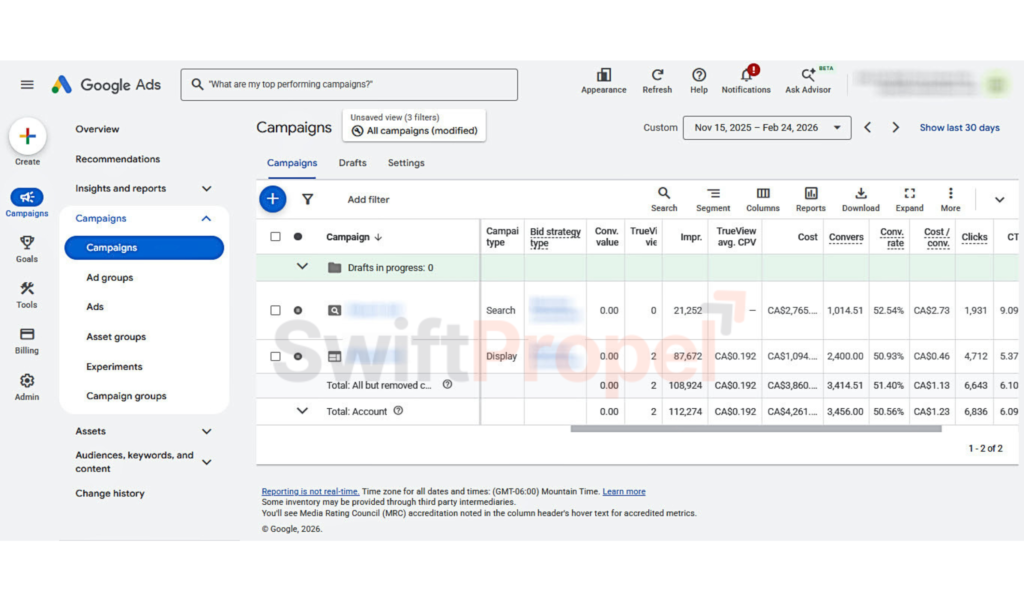Collapse the table toolbar chevron
Screen dimensions: 1024x604
pos(999,199)
